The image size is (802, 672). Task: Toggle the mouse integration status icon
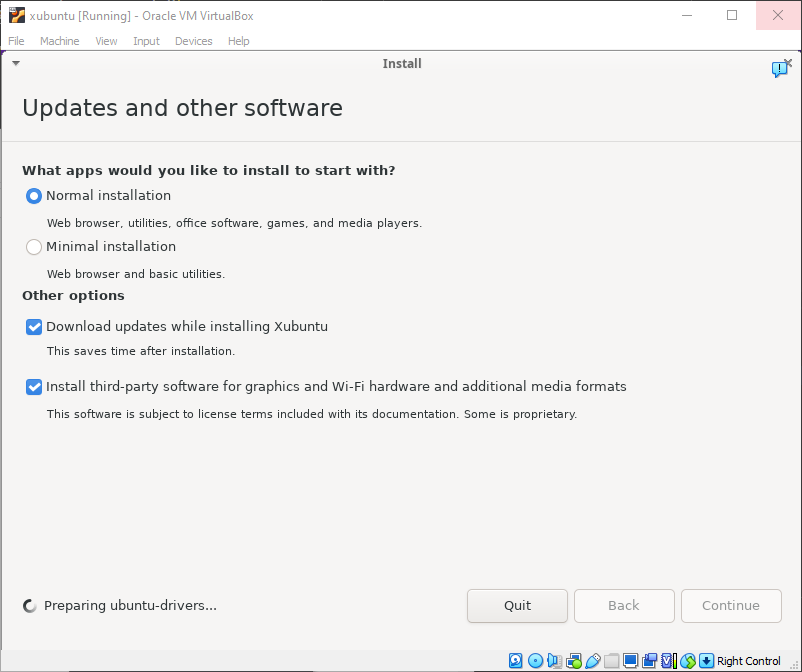688,661
